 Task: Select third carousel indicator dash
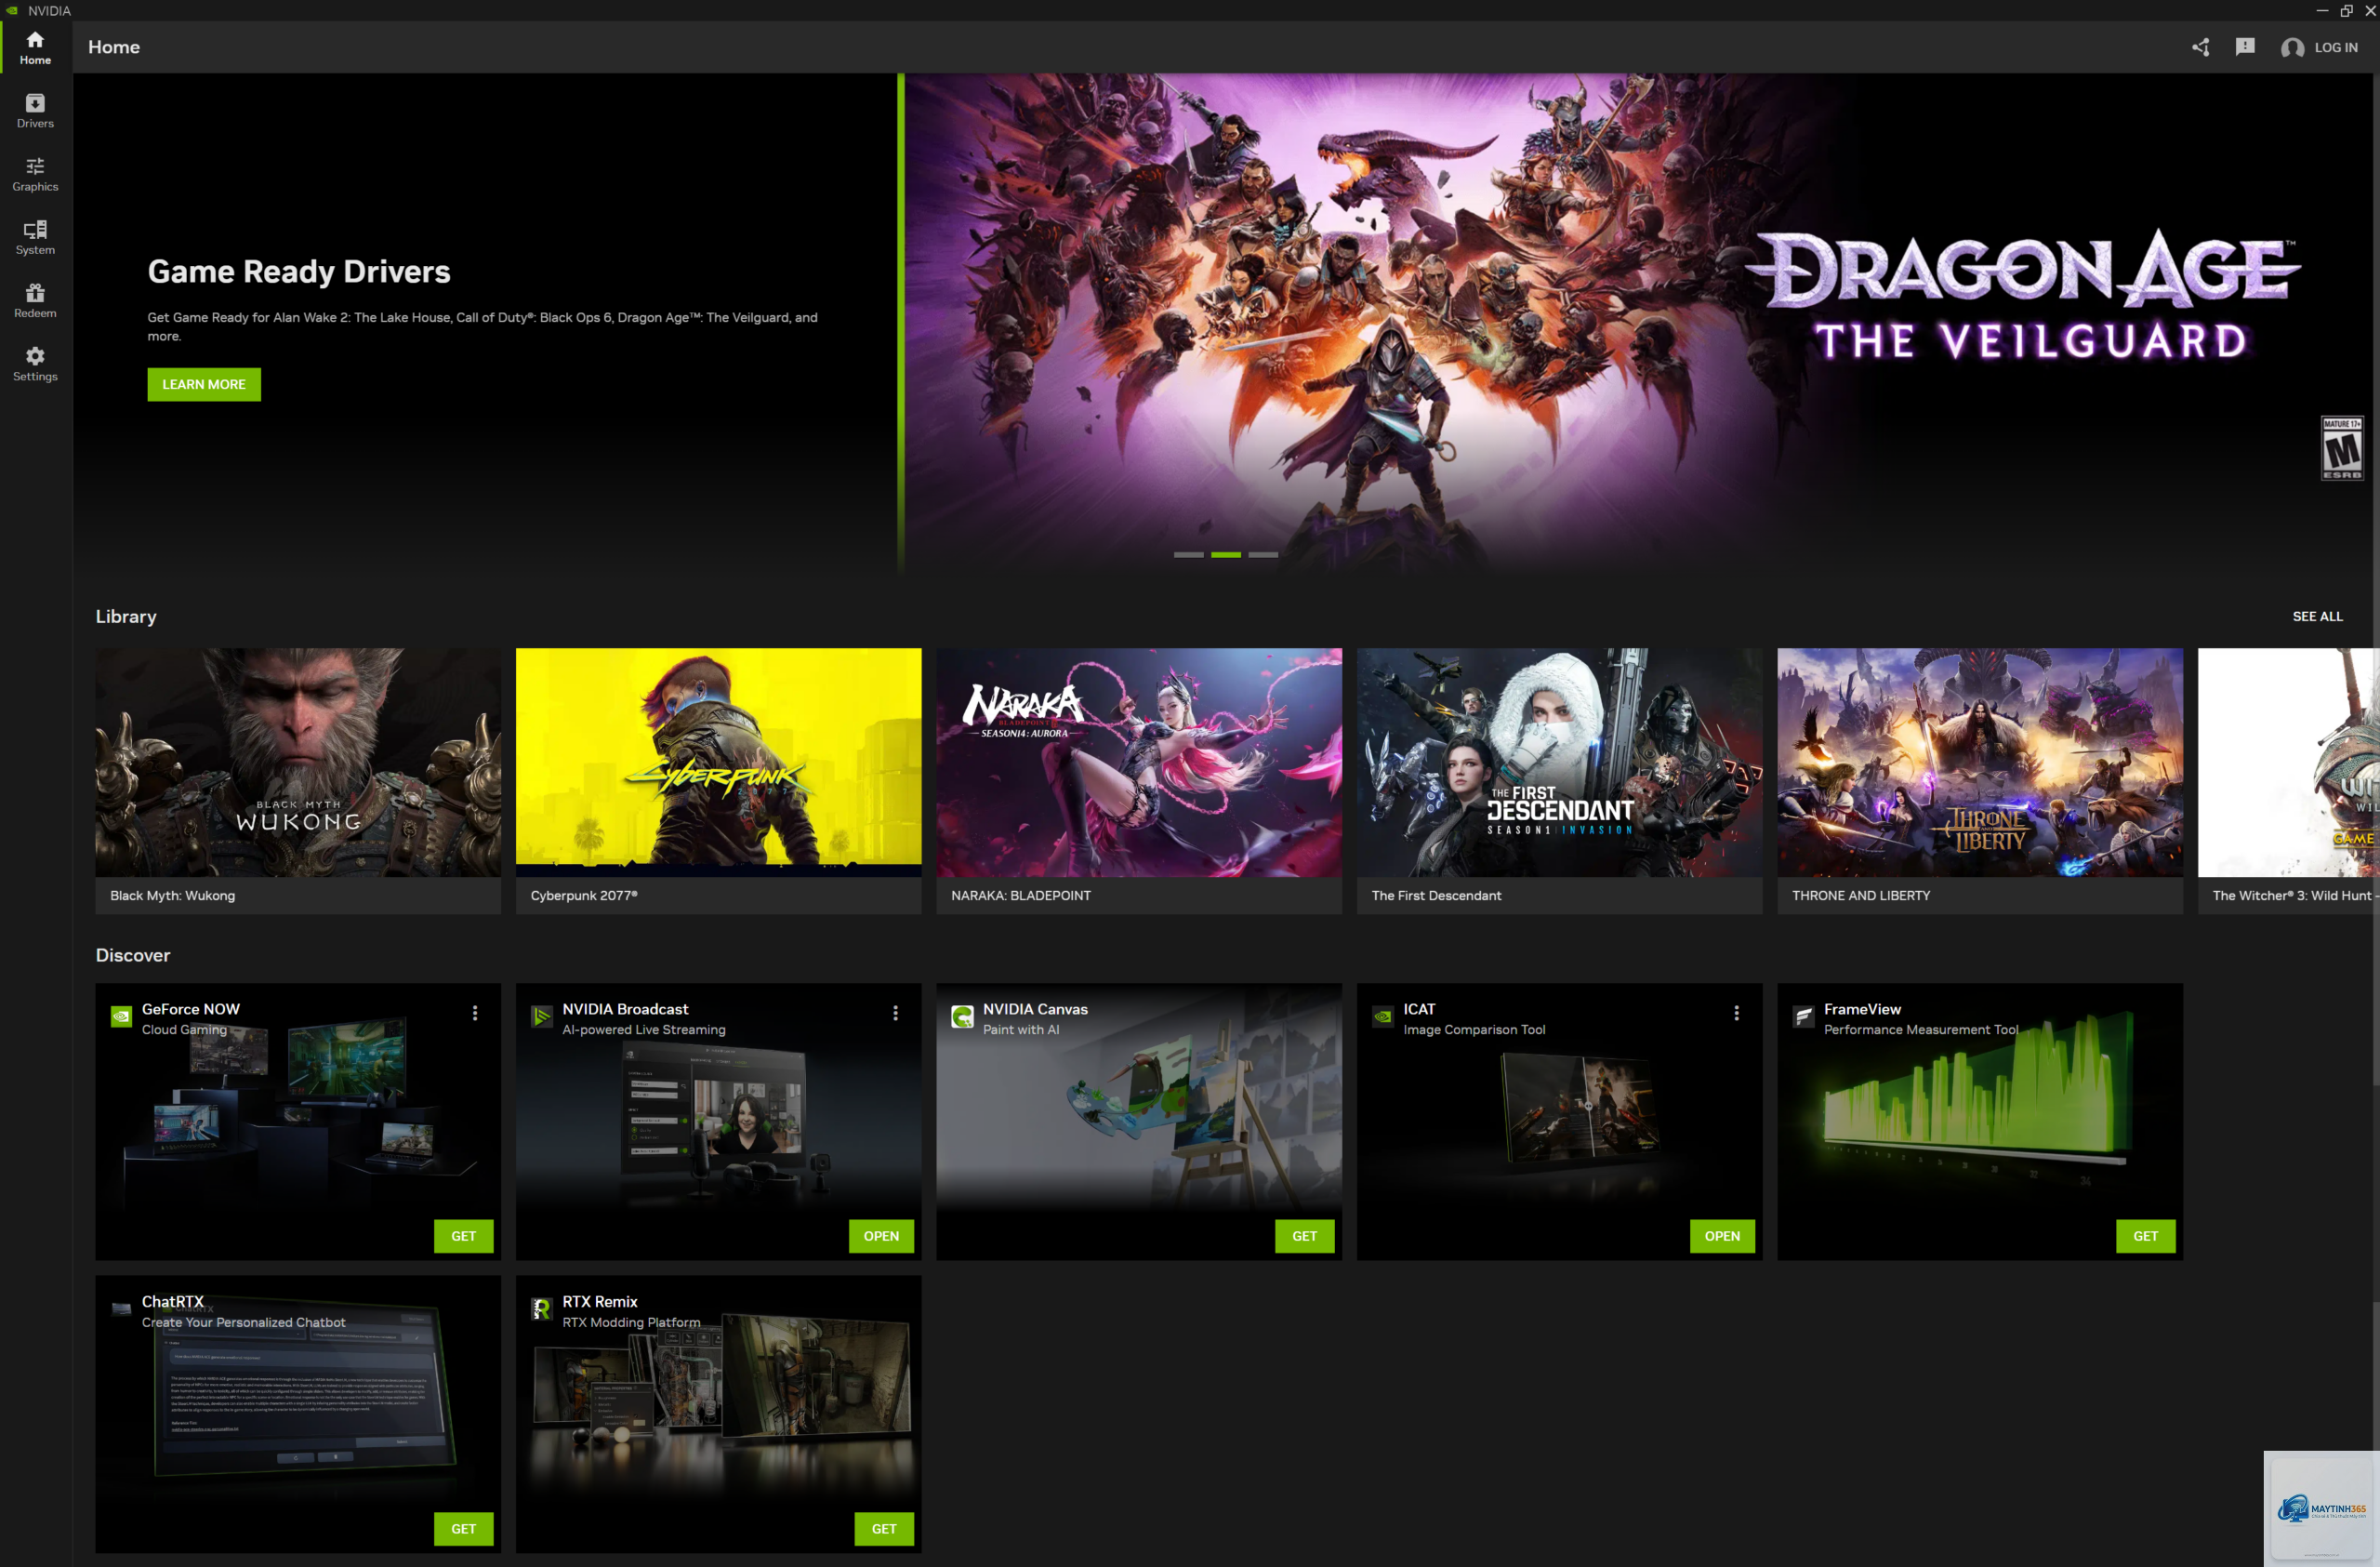coord(1263,555)
